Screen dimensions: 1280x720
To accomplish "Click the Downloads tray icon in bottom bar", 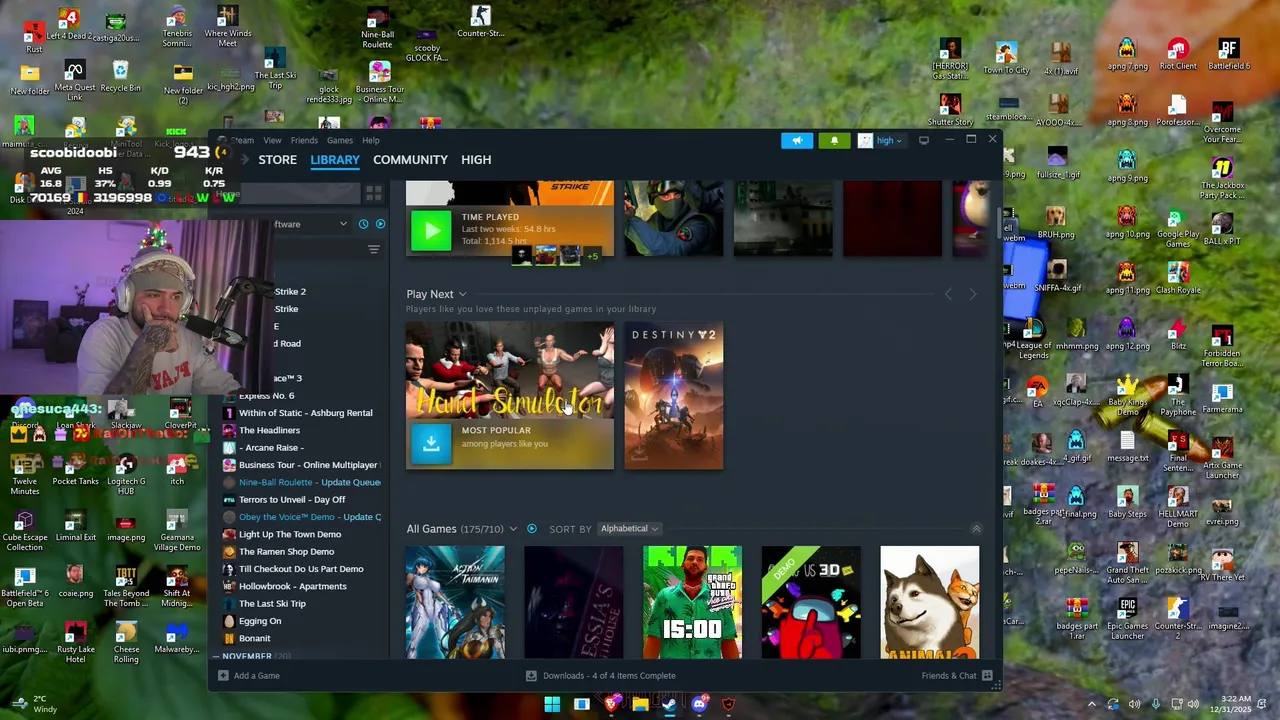I will click(531, 675).
